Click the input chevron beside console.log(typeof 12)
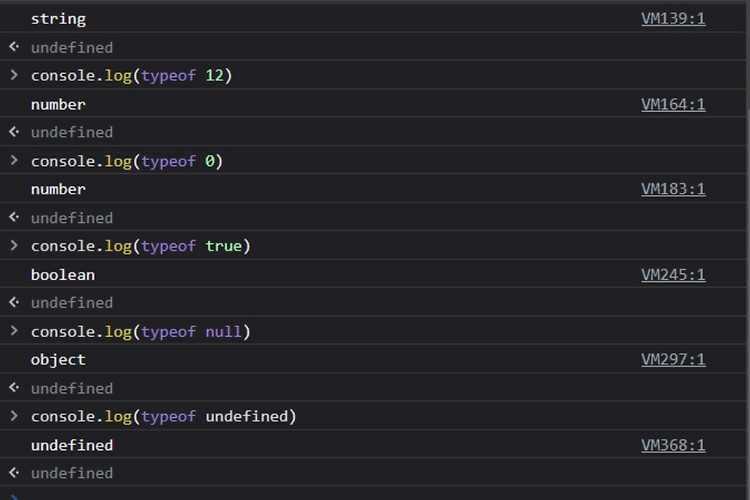 [x=14, y=75]
